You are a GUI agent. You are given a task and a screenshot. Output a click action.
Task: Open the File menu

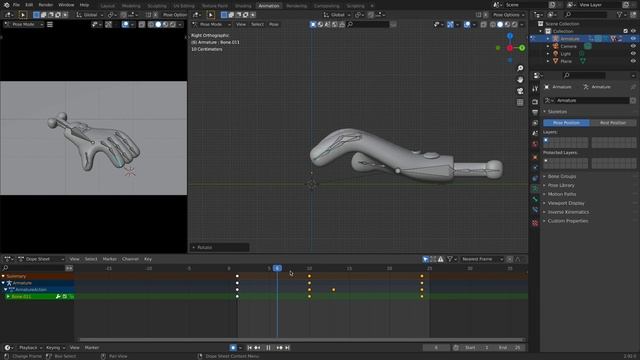(x=16, y=5)
